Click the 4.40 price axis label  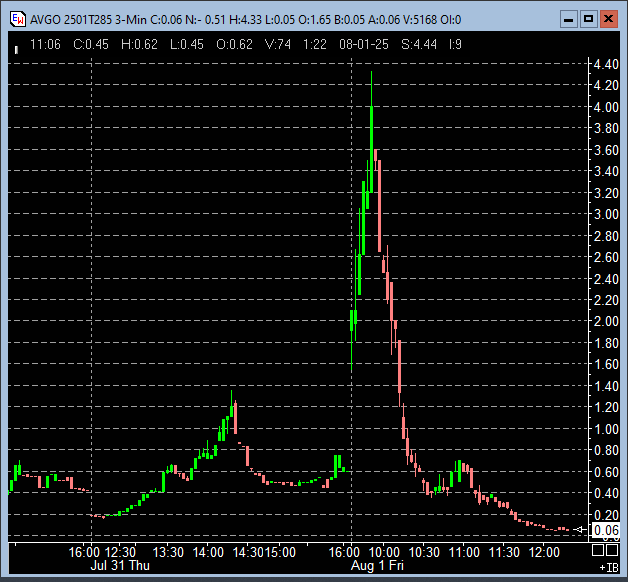click(x=606, y=64)
